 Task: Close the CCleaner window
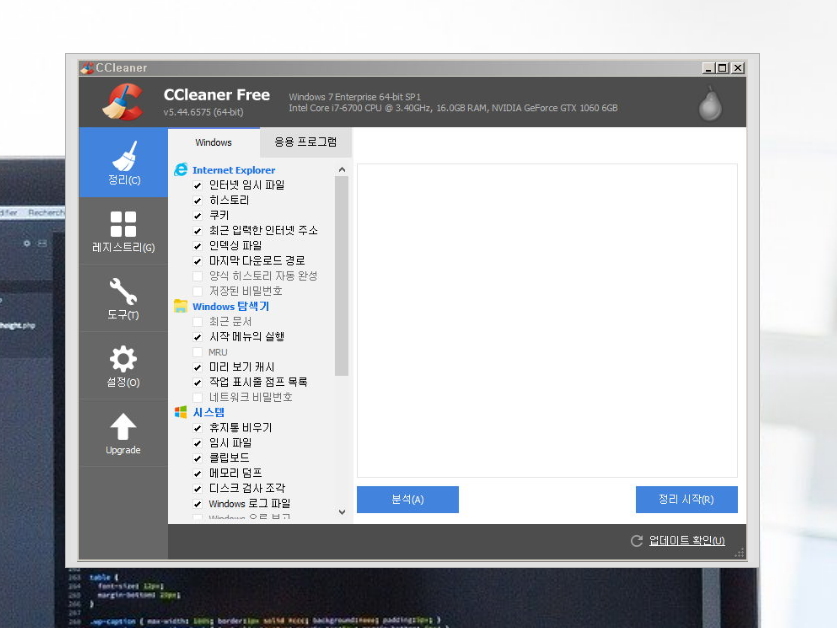click(738, 68)
